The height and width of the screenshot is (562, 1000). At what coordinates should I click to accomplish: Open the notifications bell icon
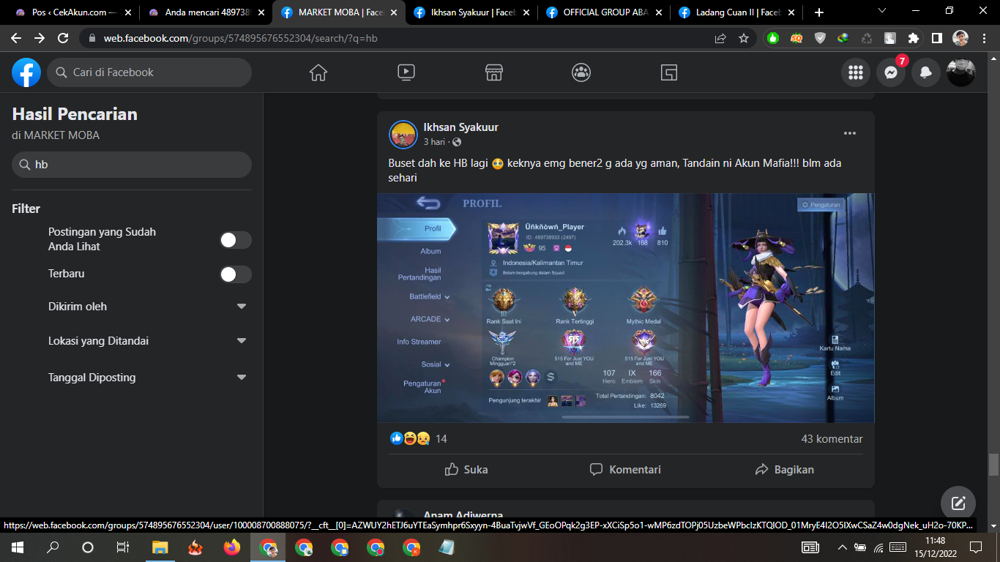pyautogui.click(x=926, y=73)
